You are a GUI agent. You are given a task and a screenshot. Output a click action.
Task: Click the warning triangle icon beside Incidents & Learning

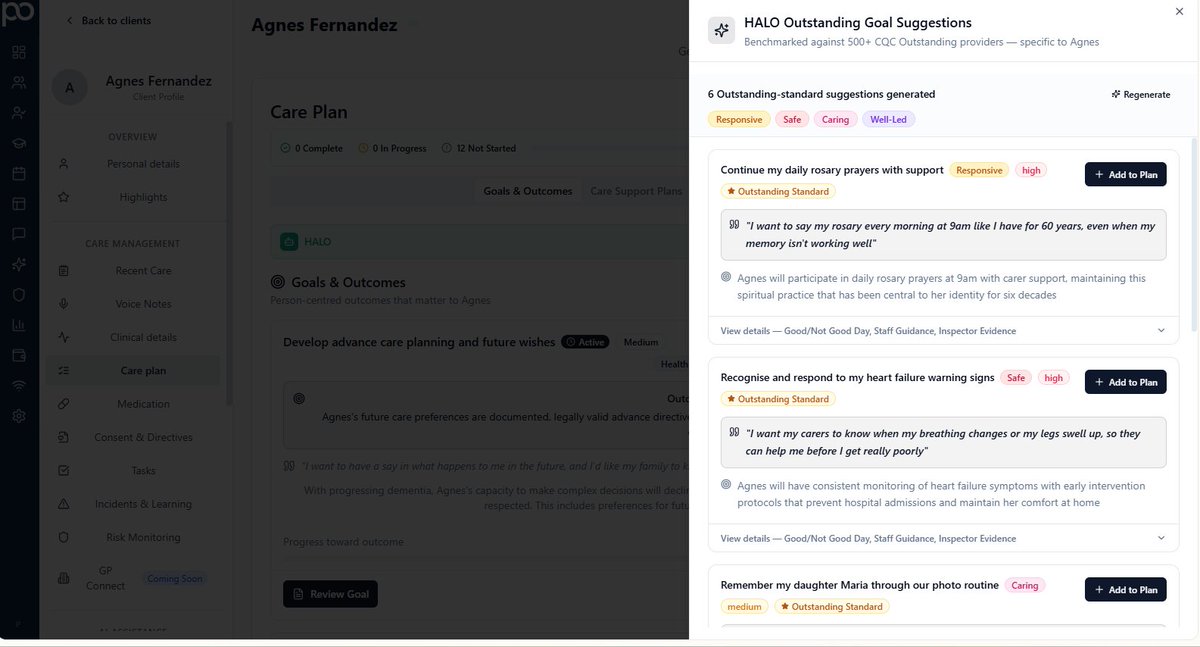[x=64, y=504]
